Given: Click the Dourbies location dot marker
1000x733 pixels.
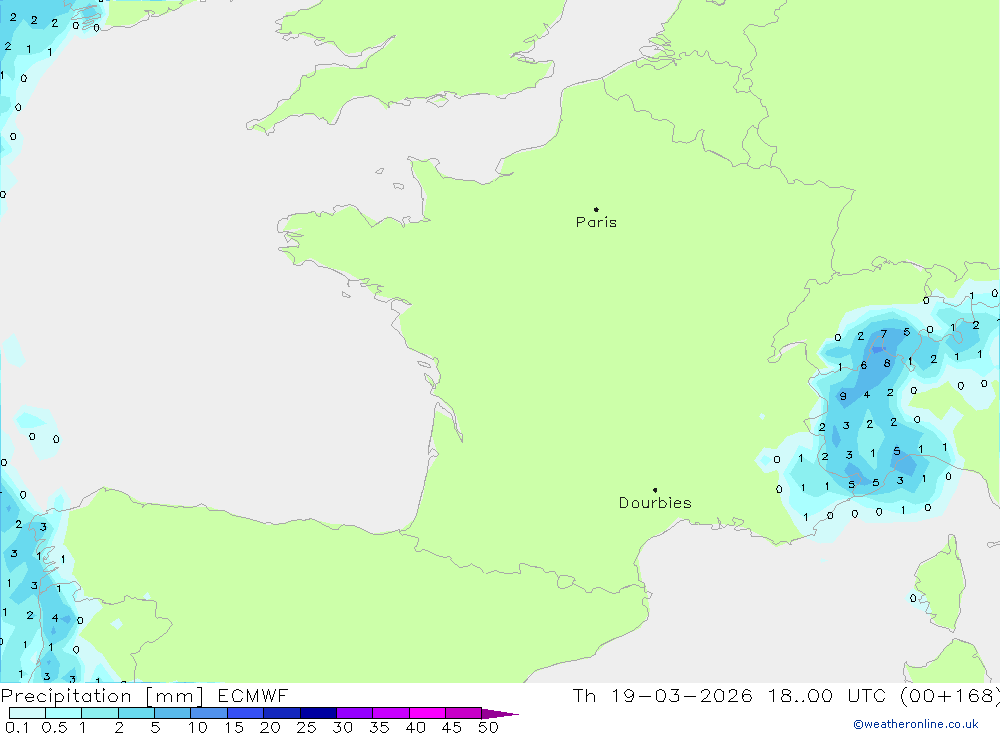Looking at the screenshot, I should point(655,490).
